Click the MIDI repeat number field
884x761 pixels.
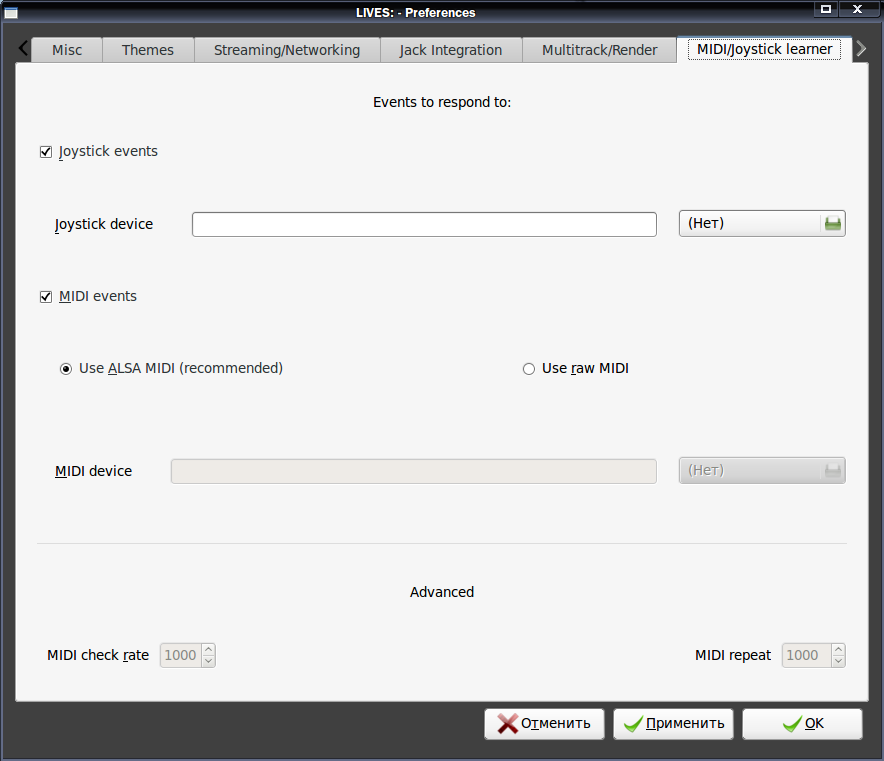click(x=807, y=656)
